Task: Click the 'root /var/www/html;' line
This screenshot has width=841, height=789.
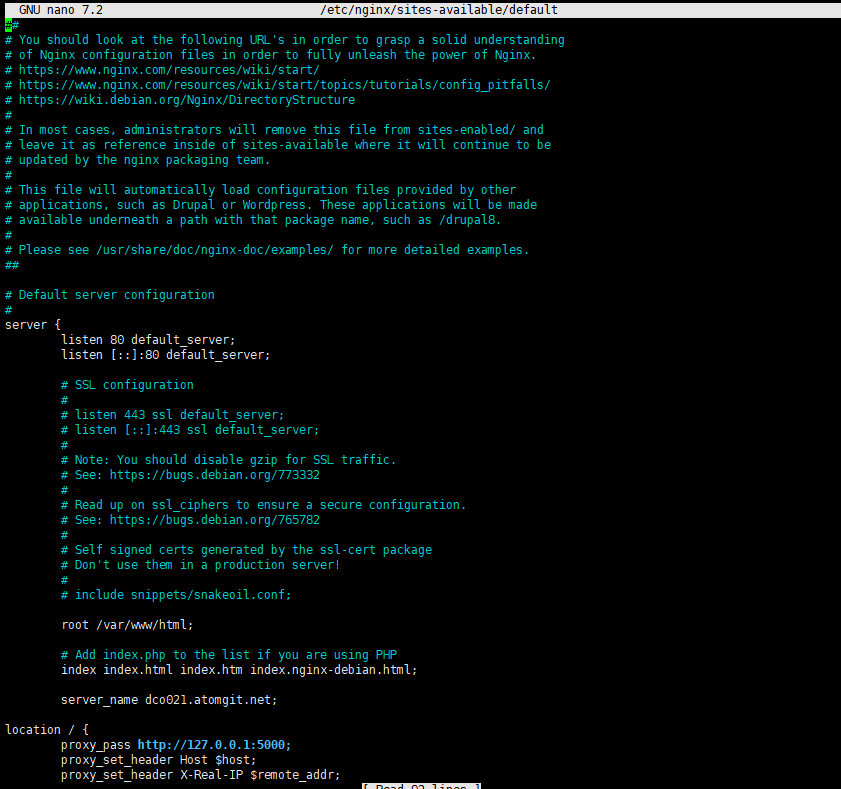Action: pos(127,625)
